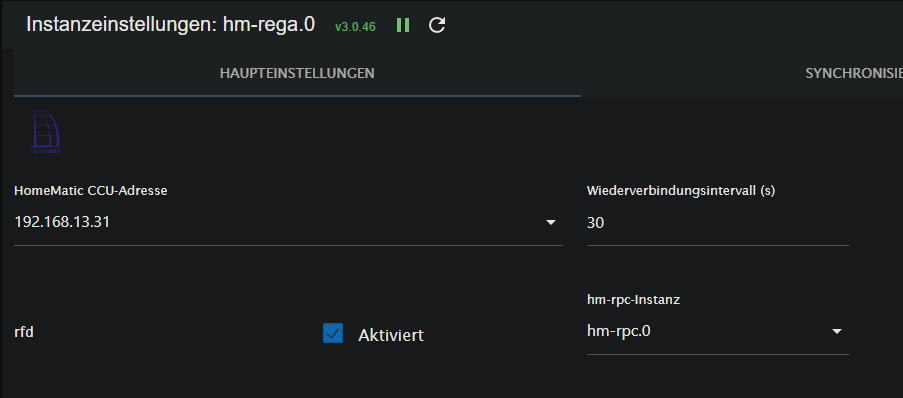Click the HomeMatic CCU-Adresse field label
This screenshot has height=398, width=903.
pos(90,191)
